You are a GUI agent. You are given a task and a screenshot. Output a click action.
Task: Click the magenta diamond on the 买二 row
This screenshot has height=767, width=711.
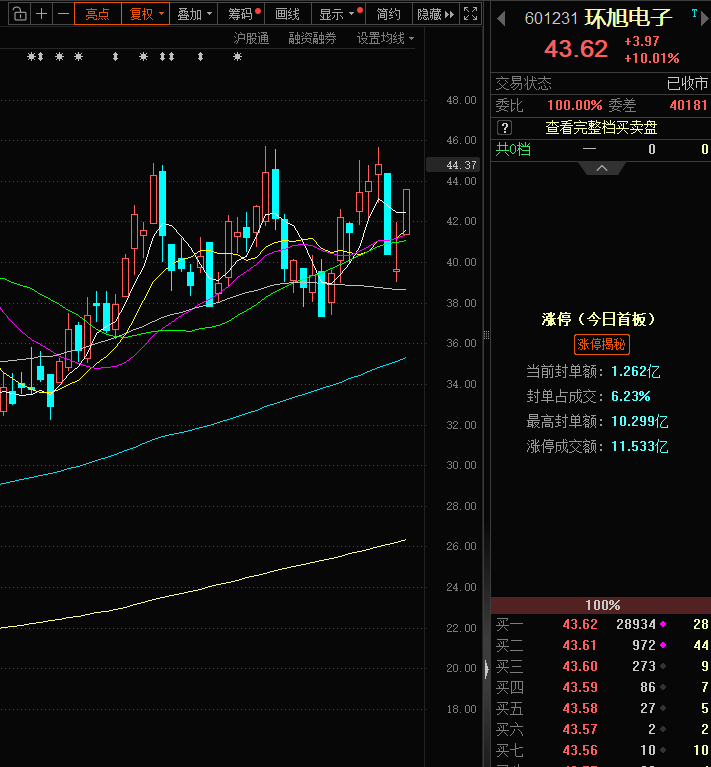tap(663, 645)
